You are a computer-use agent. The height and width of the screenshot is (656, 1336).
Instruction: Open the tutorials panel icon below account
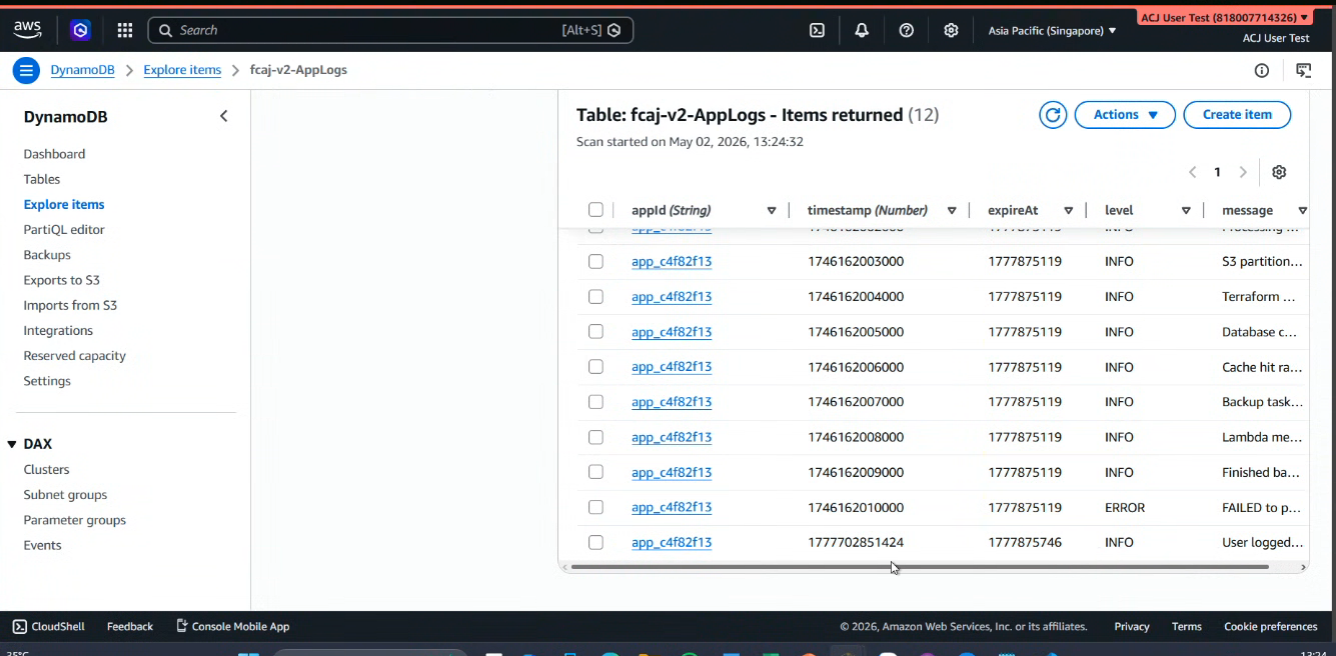1303,70
